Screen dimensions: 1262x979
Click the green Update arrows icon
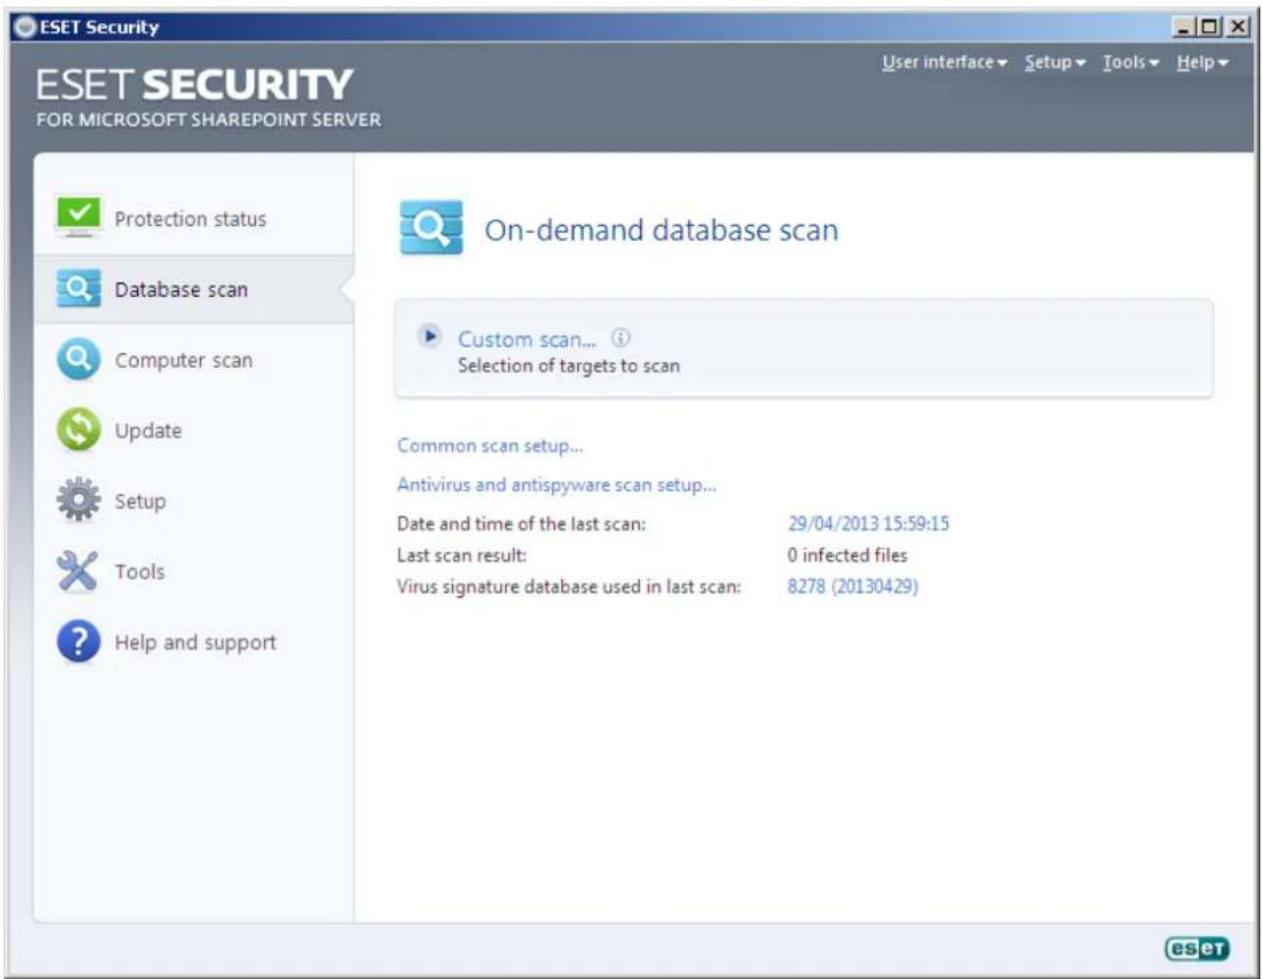(x=78, y=430)
